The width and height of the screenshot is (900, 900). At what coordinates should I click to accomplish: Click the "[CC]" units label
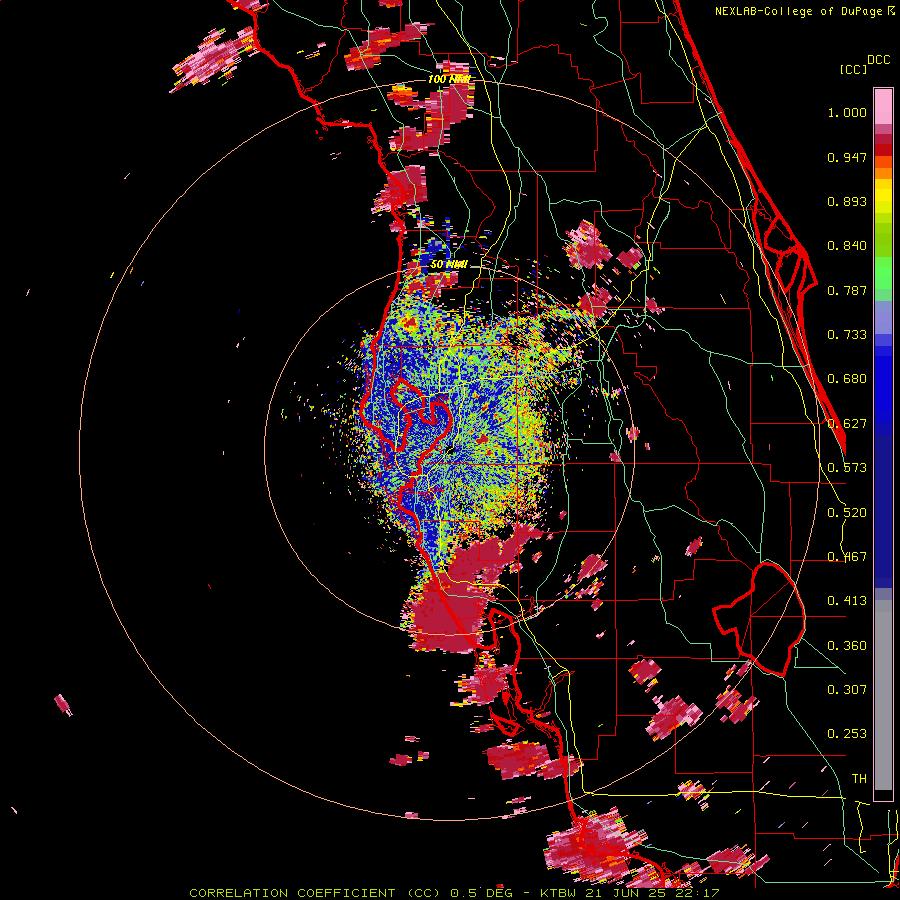click(x=853, y=69)
